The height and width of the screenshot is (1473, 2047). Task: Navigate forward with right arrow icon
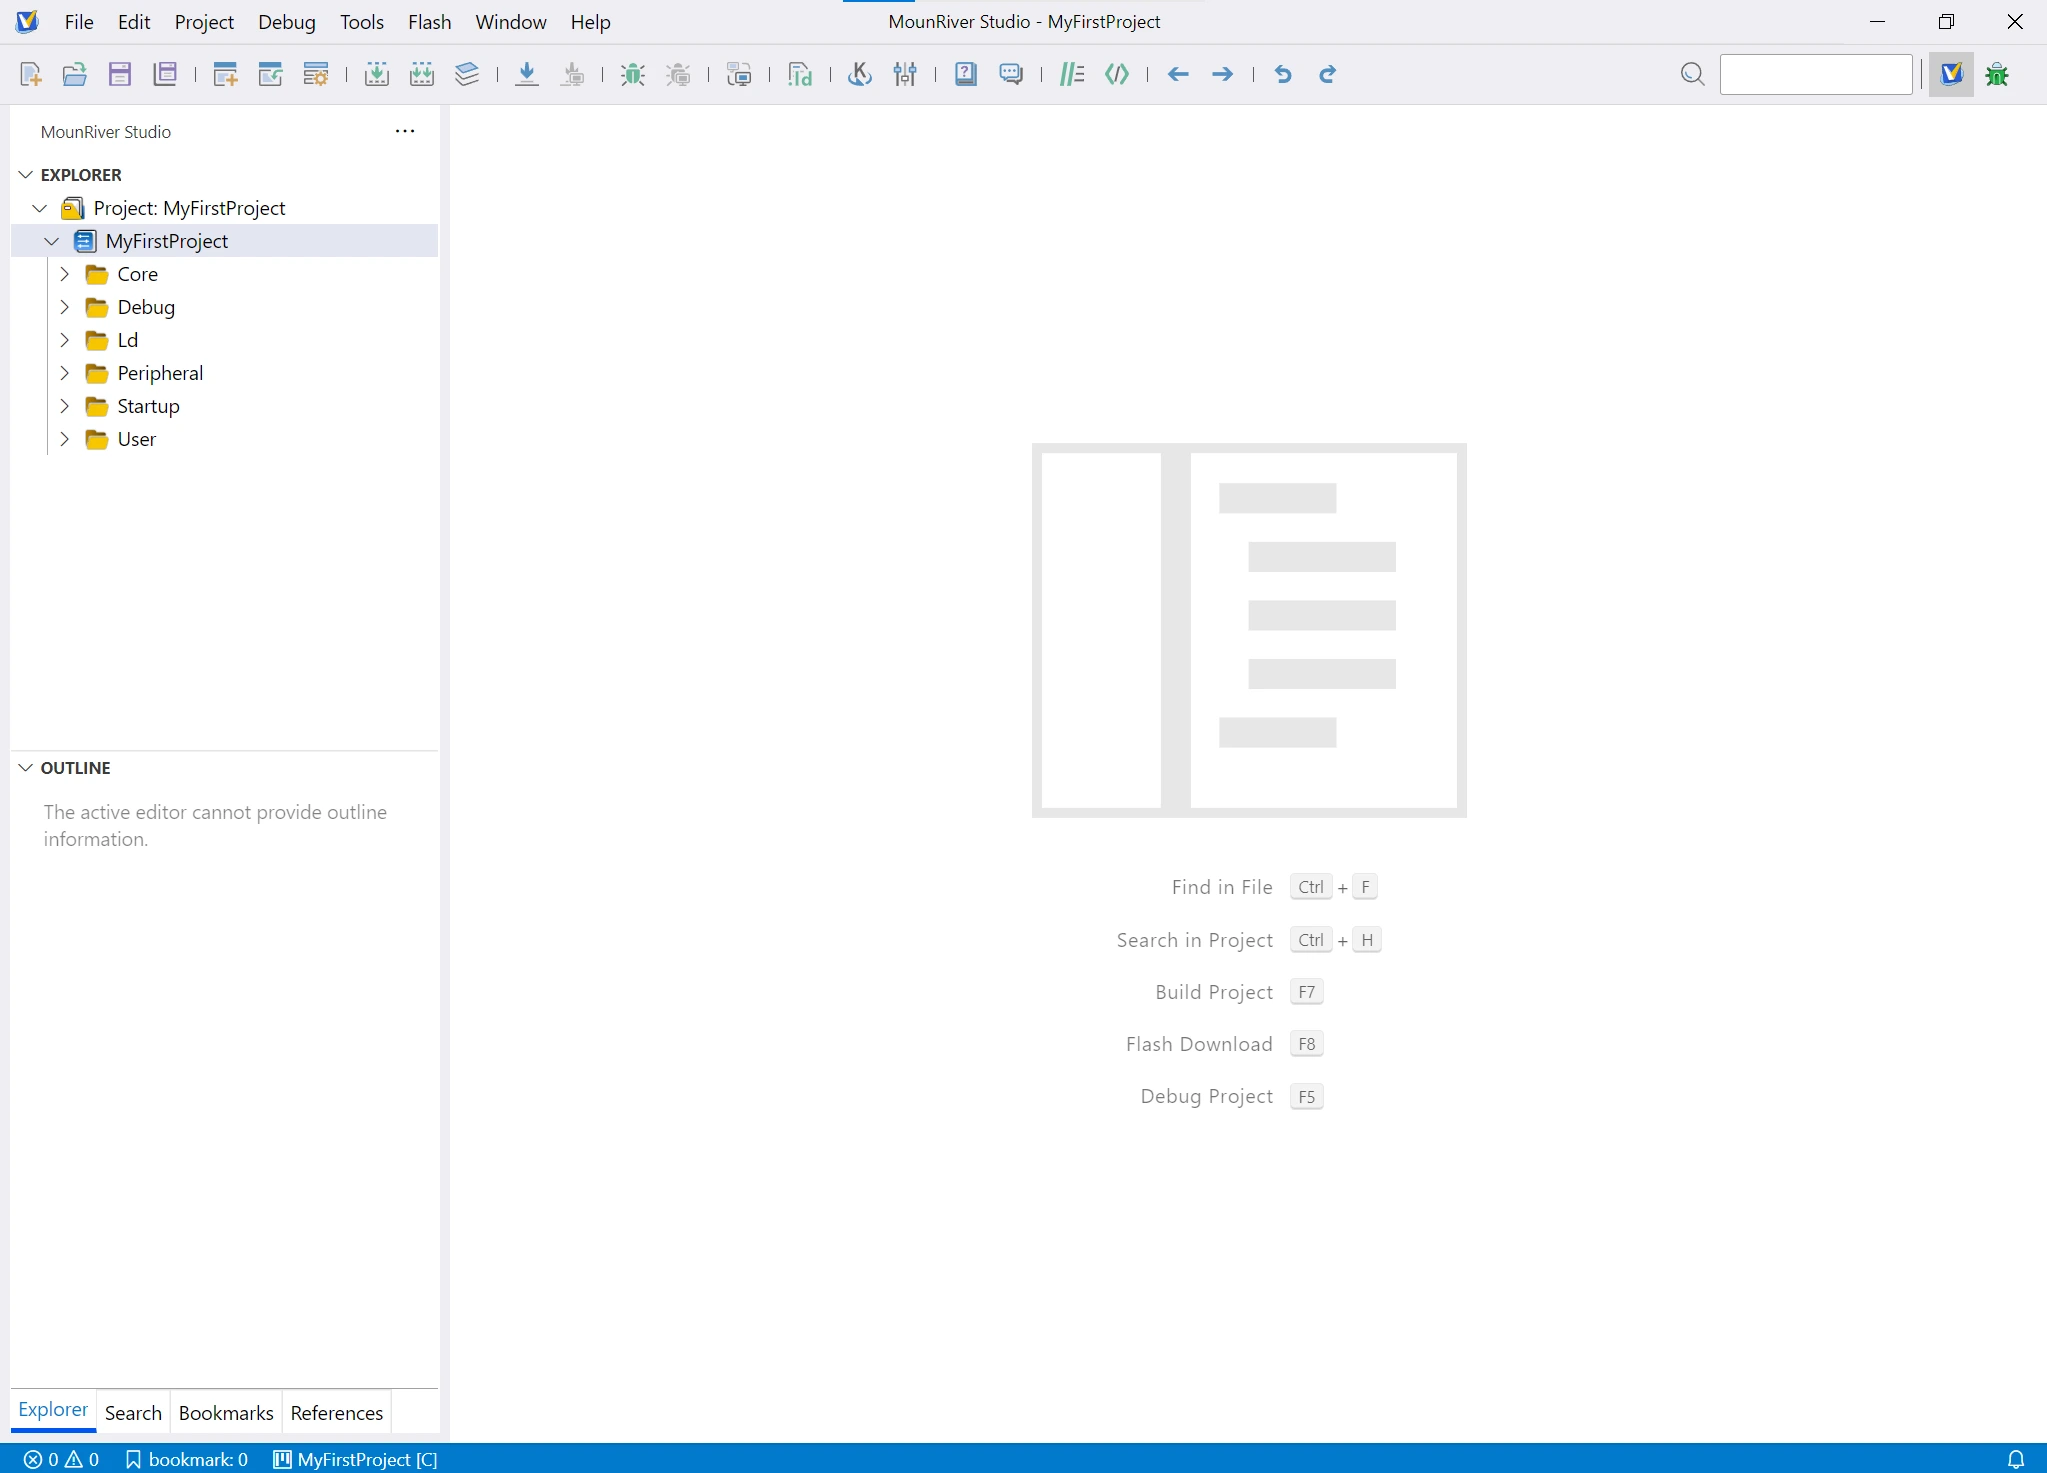[x=1222, y=74]
